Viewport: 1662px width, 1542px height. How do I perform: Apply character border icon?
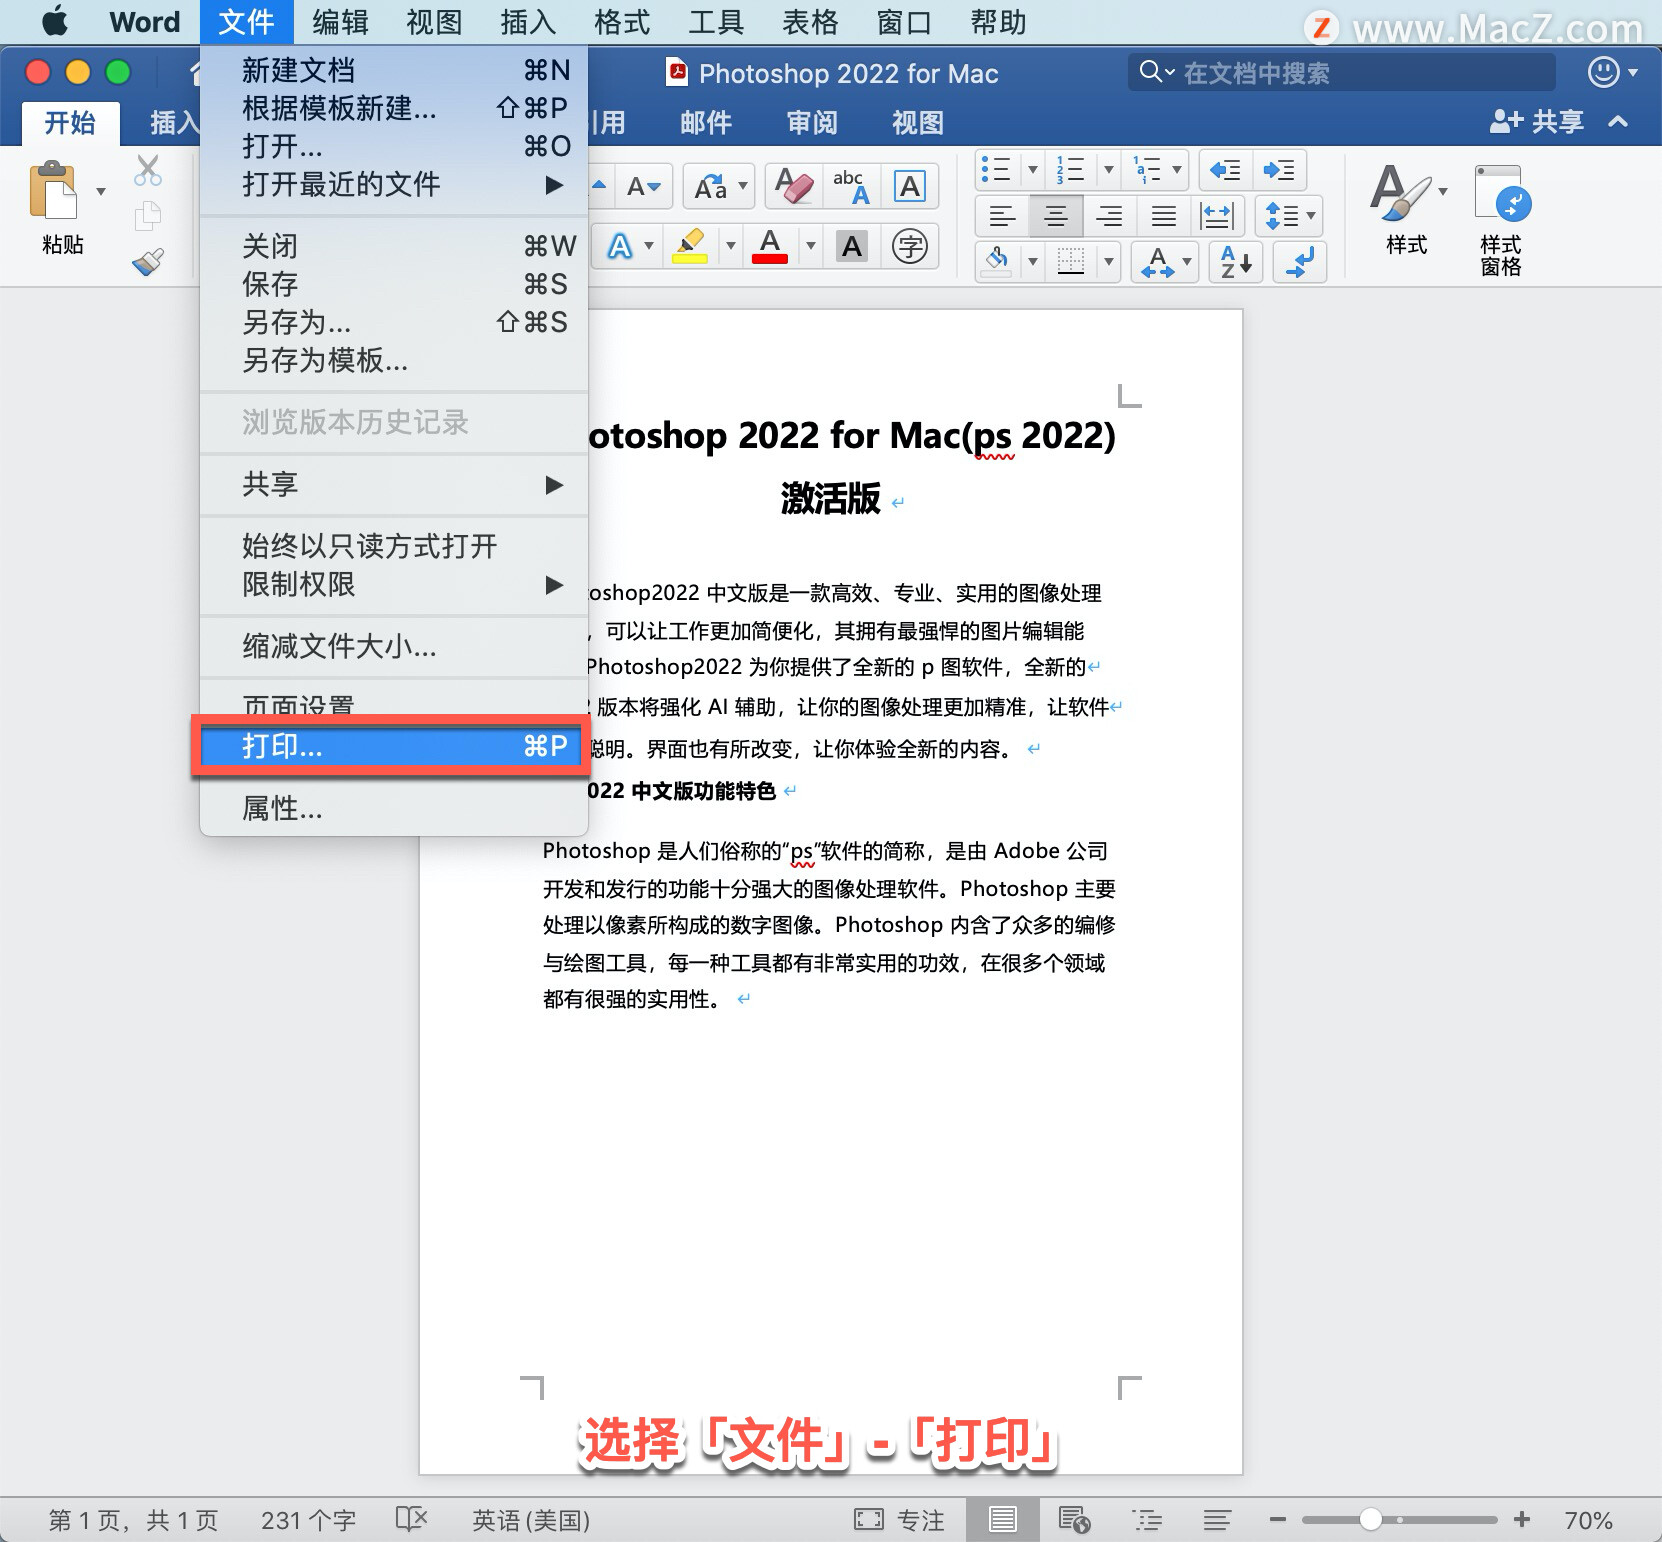click(910, 186)
